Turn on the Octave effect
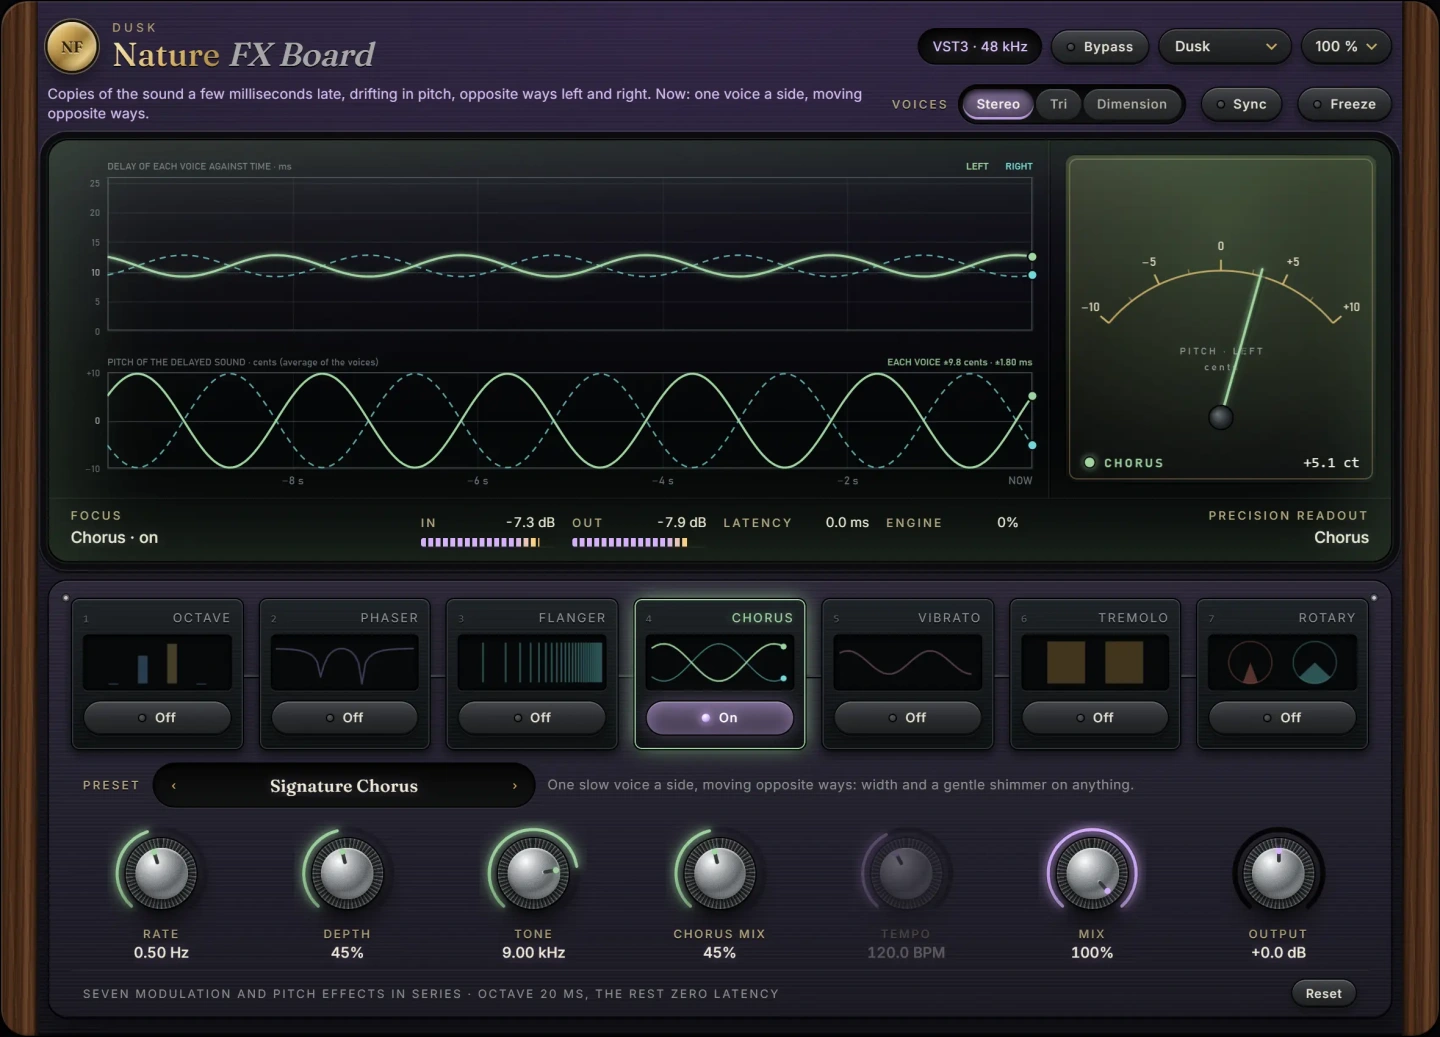1440x1037 pixels. coord(157,717)
